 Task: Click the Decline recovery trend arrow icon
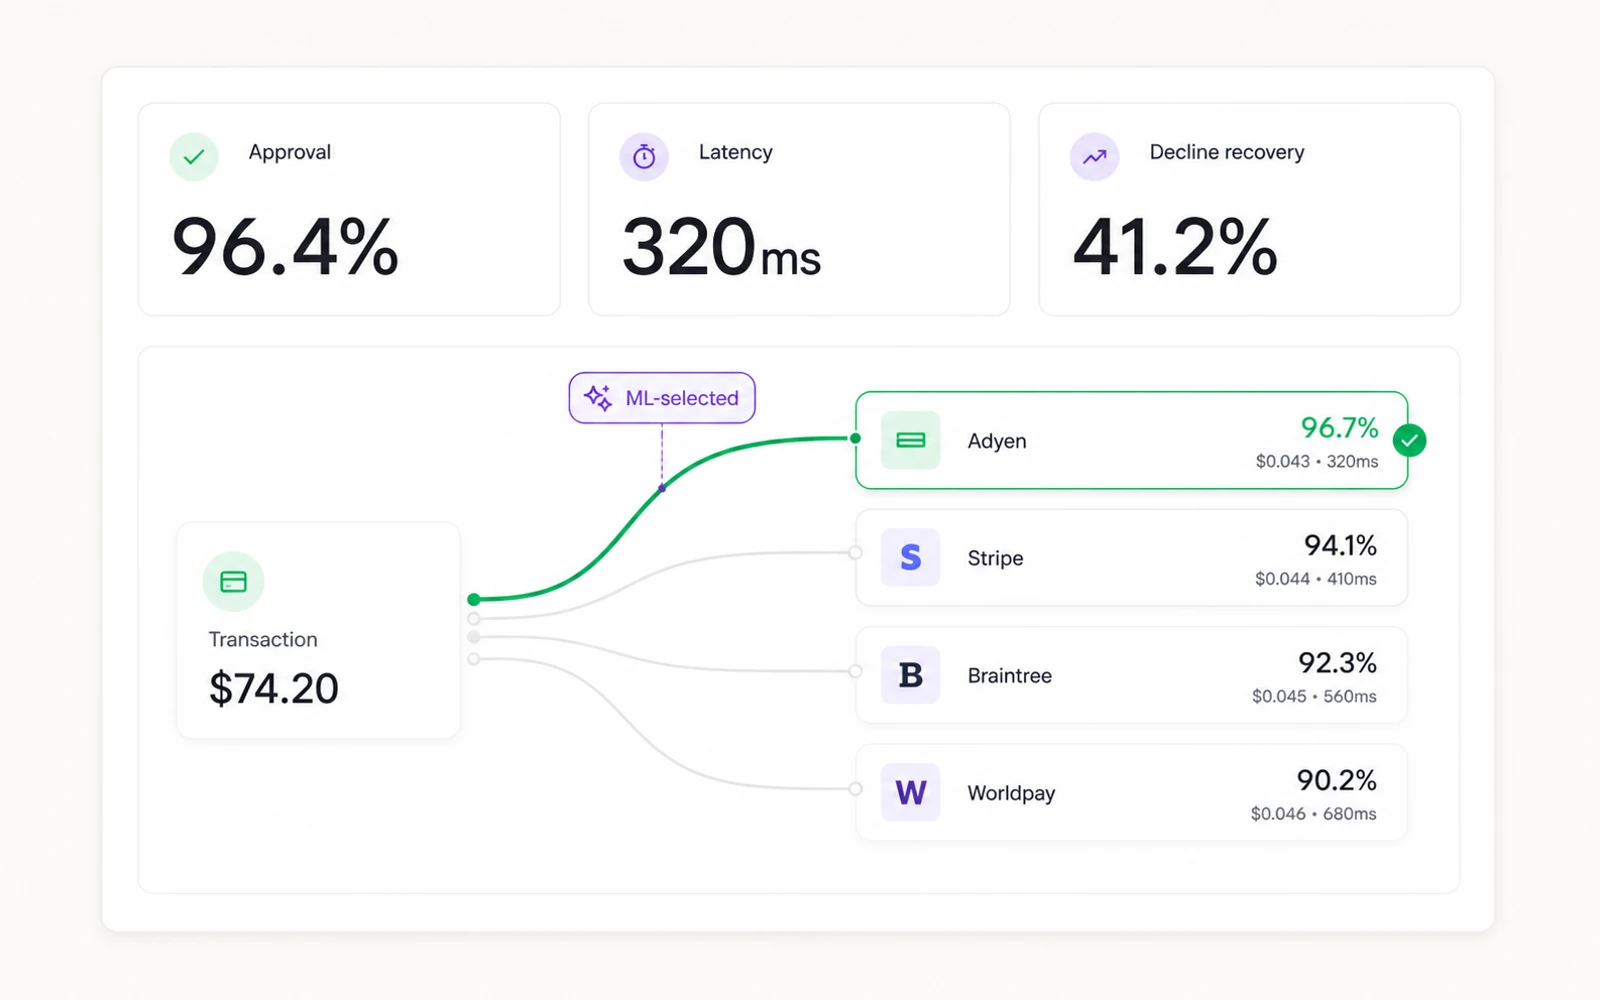coord(1095,157)
